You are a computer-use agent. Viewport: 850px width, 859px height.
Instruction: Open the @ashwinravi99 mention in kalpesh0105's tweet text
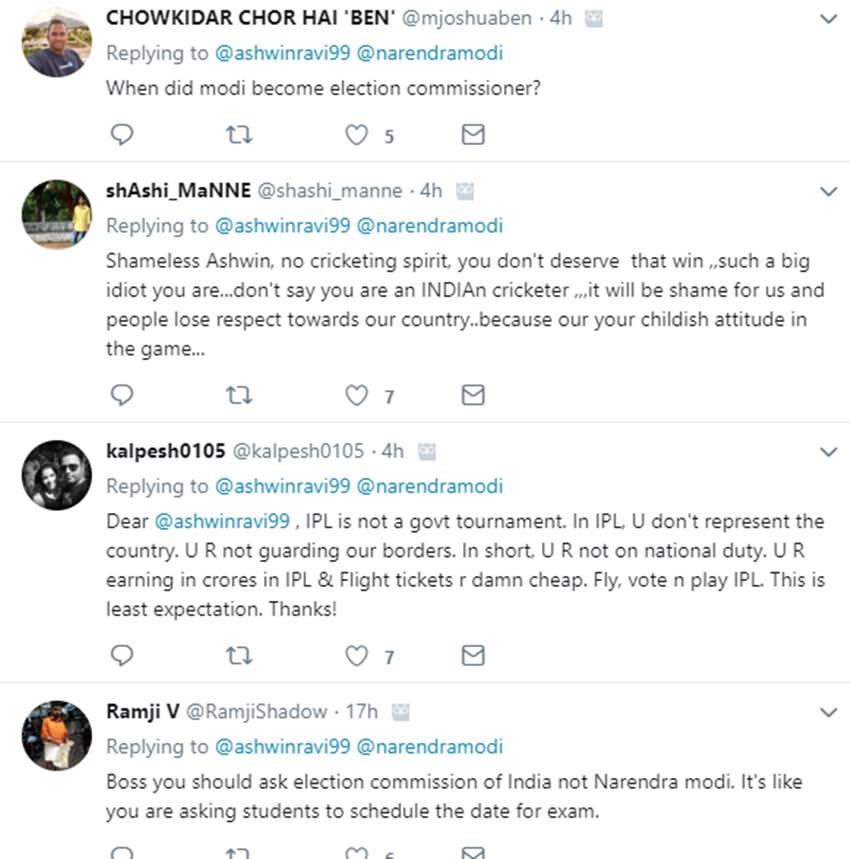[221, 522]
